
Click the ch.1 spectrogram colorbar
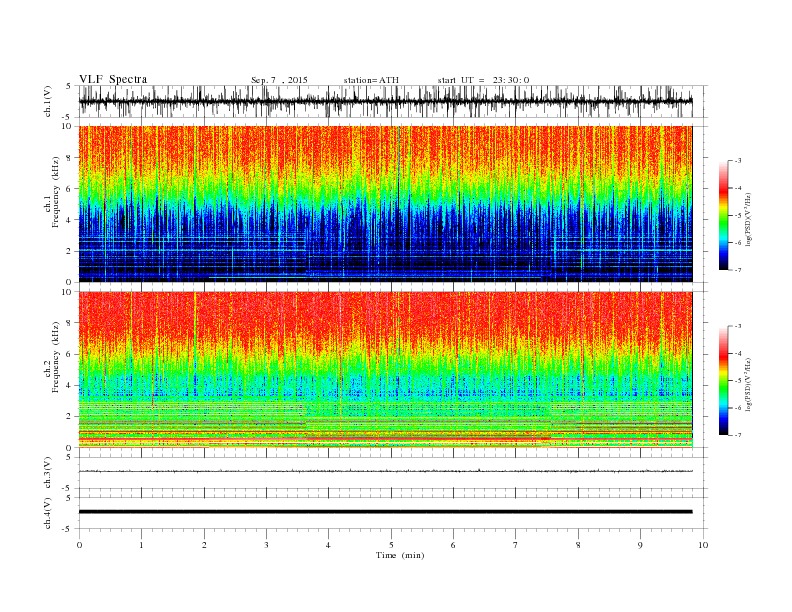click(x=723, y=215)
